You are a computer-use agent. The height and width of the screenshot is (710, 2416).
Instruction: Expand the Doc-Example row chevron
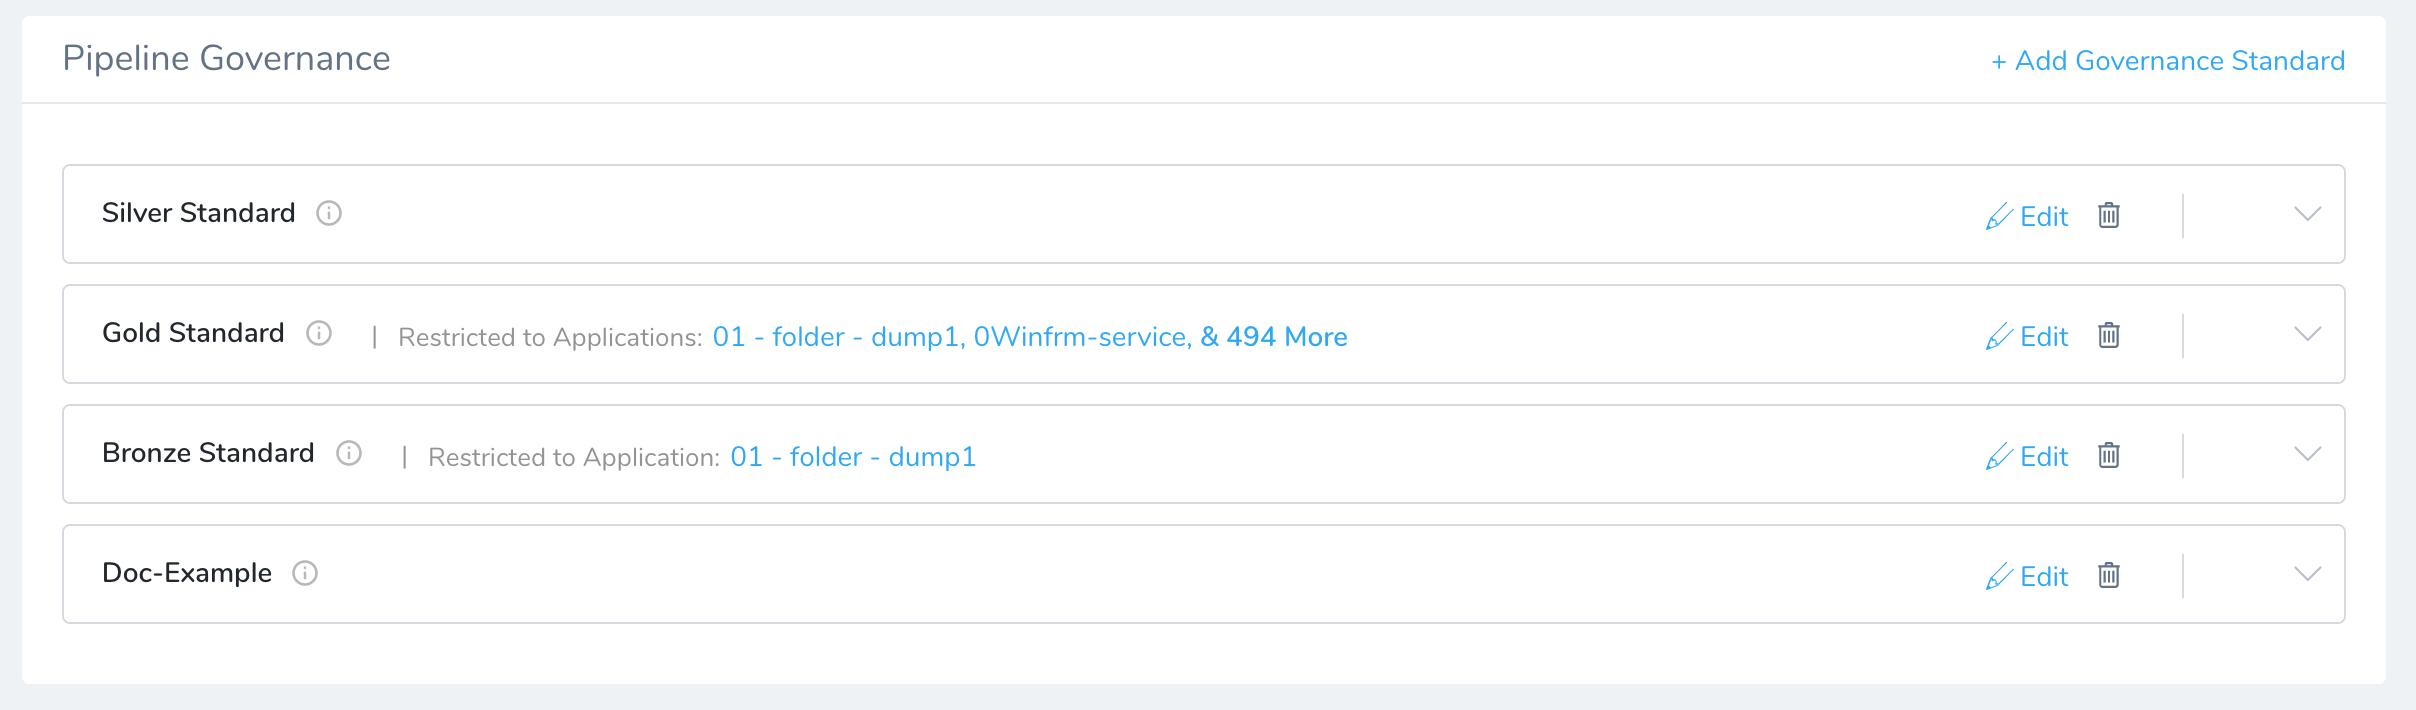pos(2307,574)
